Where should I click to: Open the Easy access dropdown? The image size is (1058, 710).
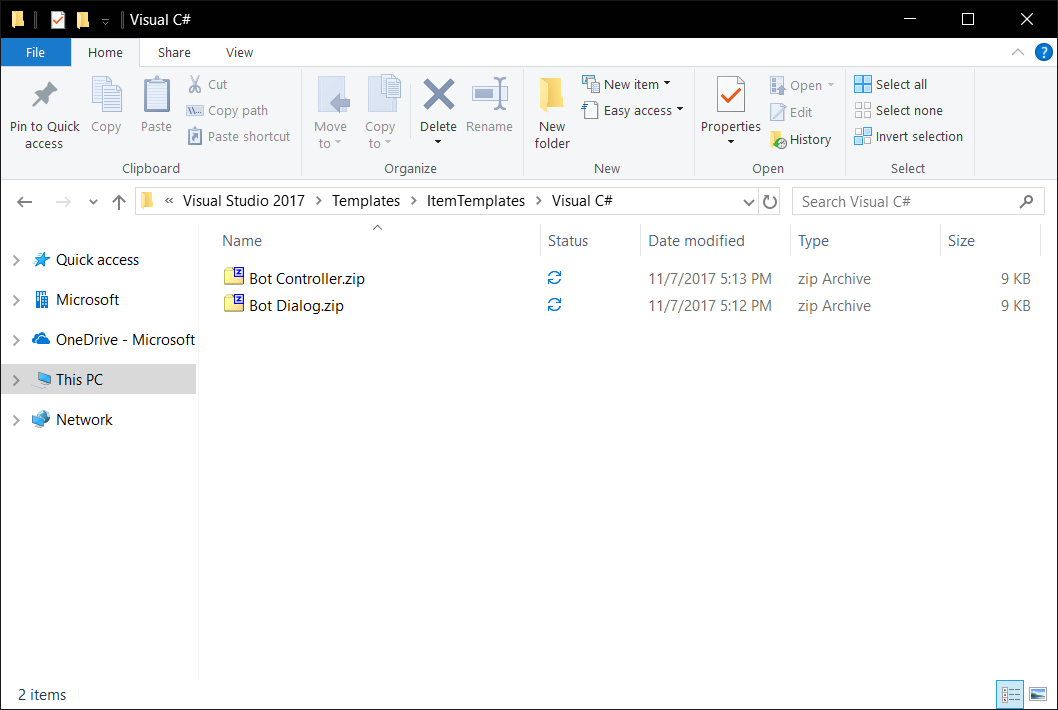[x=632, y=111]
